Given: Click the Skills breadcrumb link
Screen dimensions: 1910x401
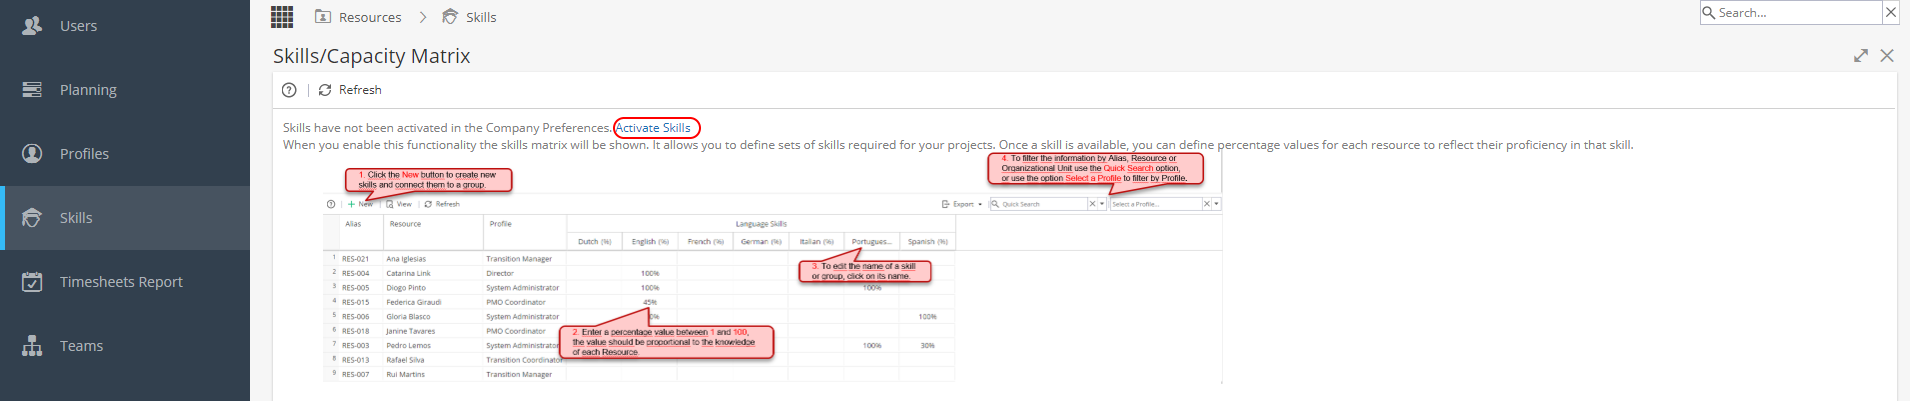Looking at the screenshot, I should coord(481,17).
